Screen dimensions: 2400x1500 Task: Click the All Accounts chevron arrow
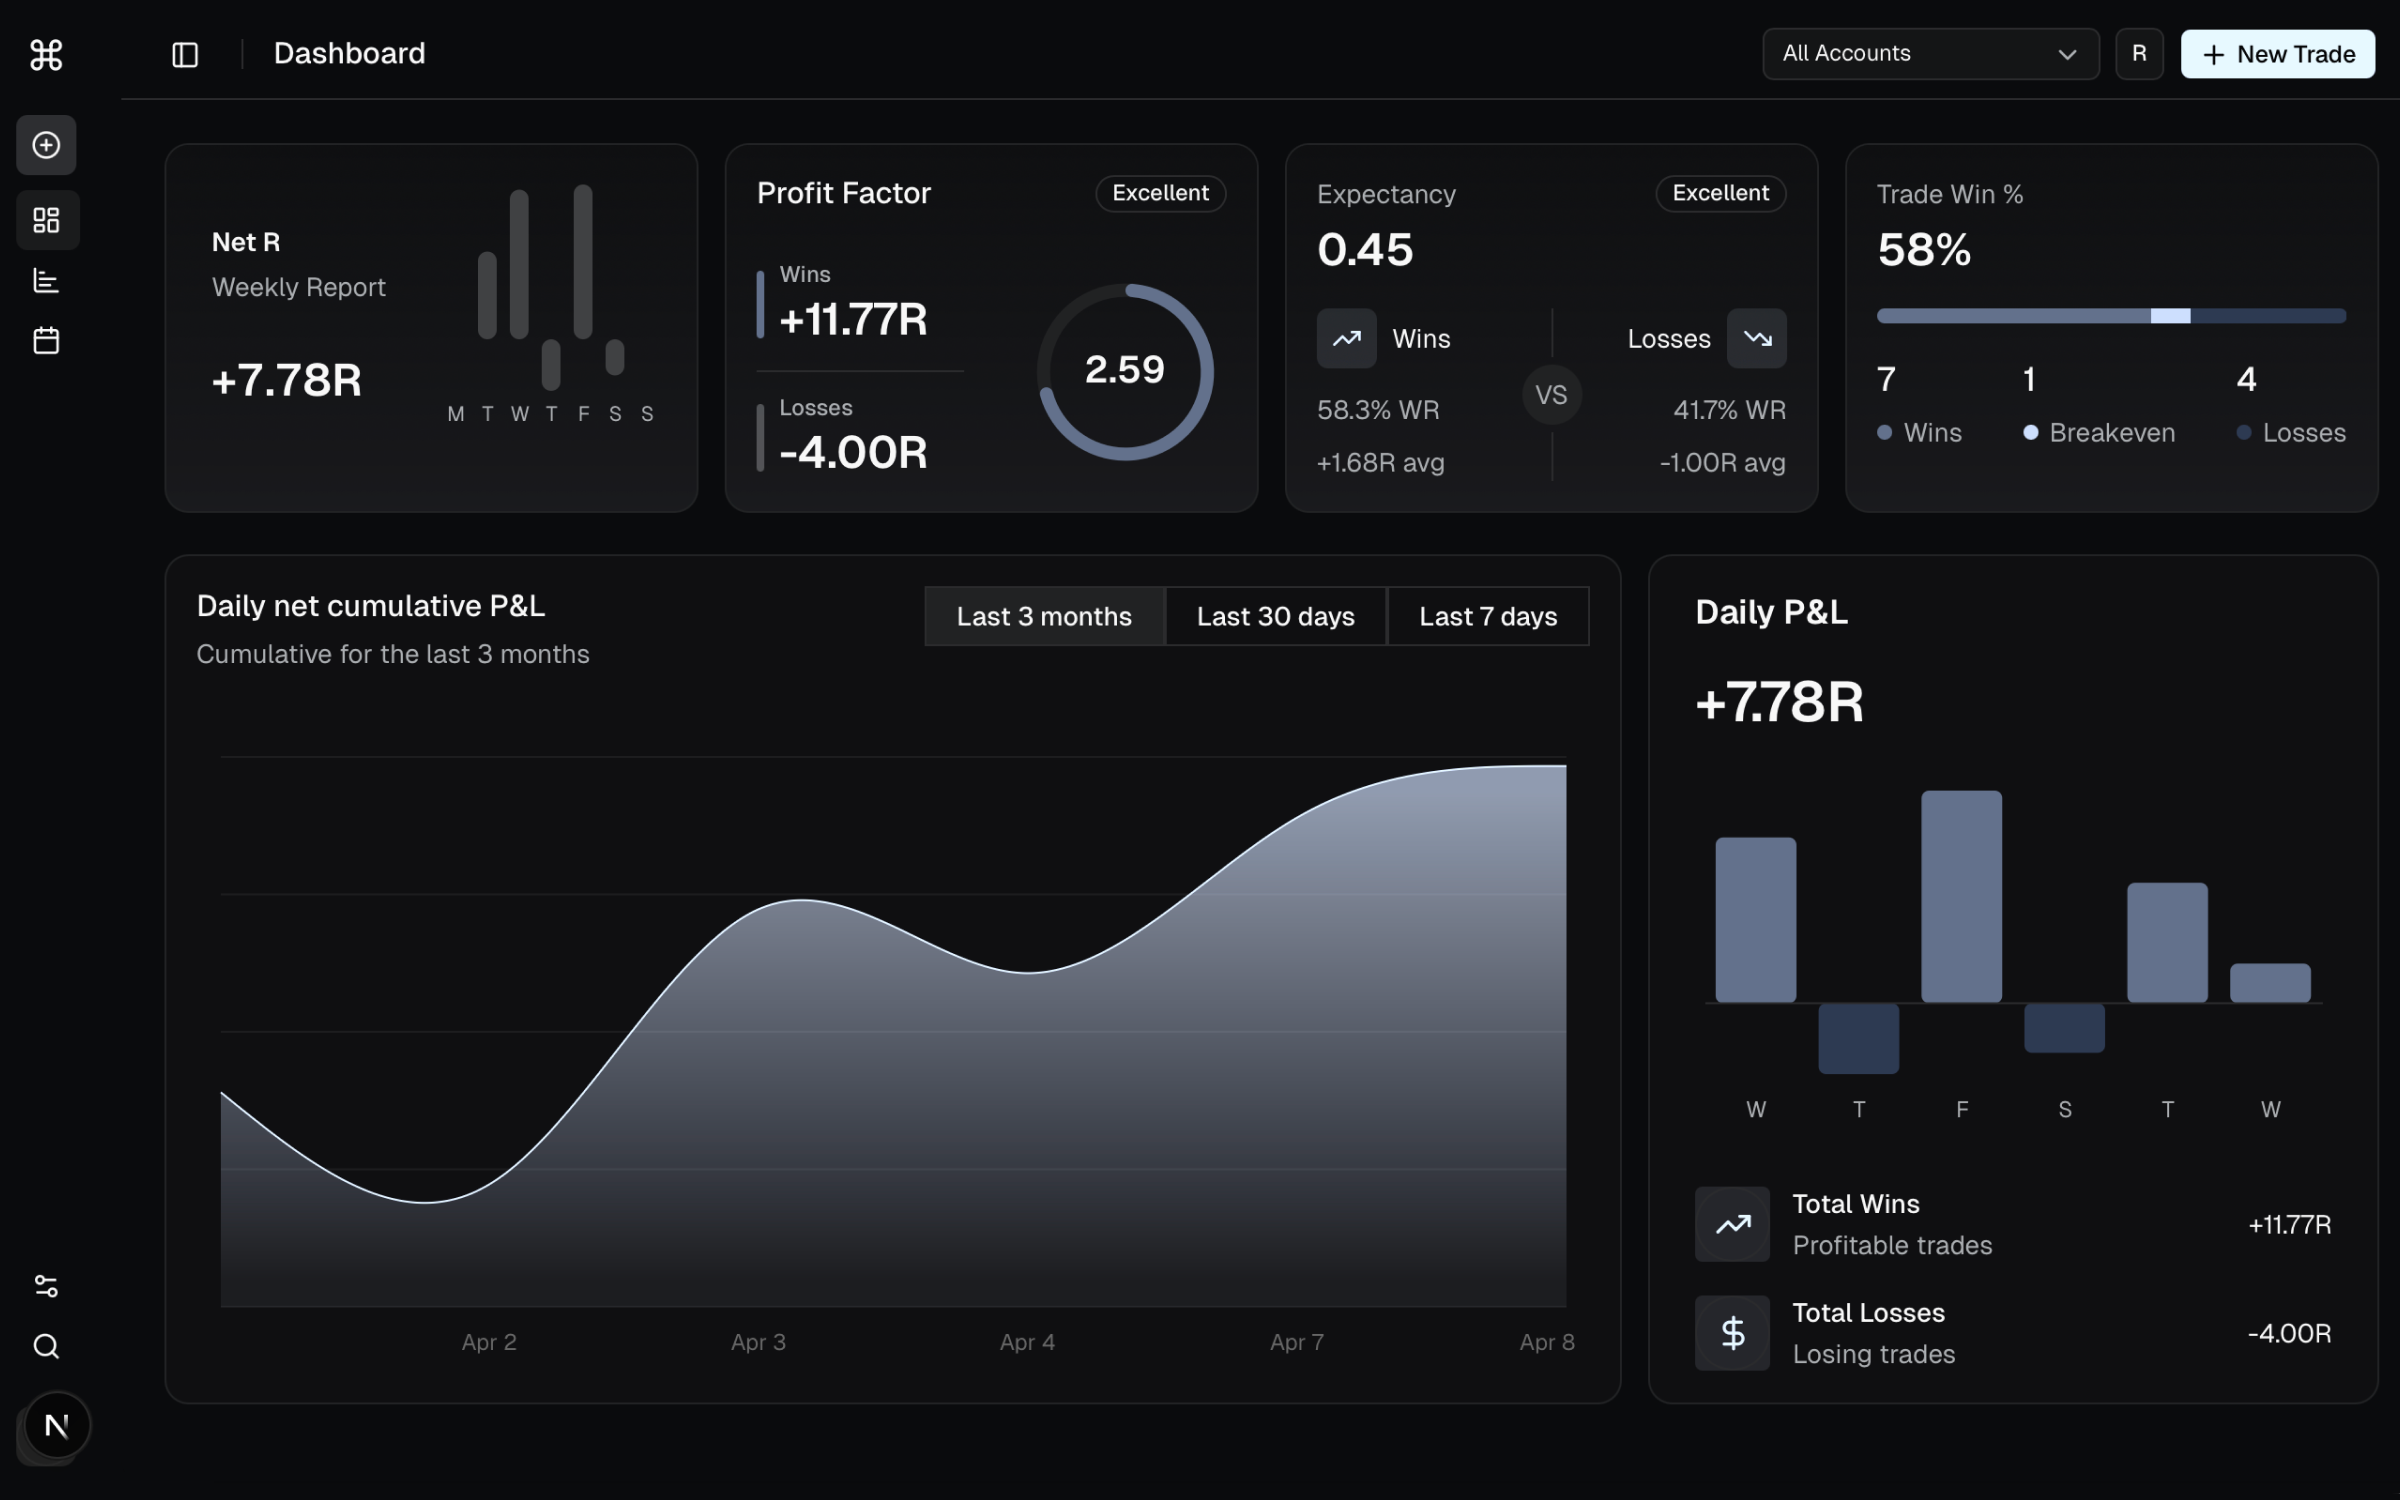2067,55
